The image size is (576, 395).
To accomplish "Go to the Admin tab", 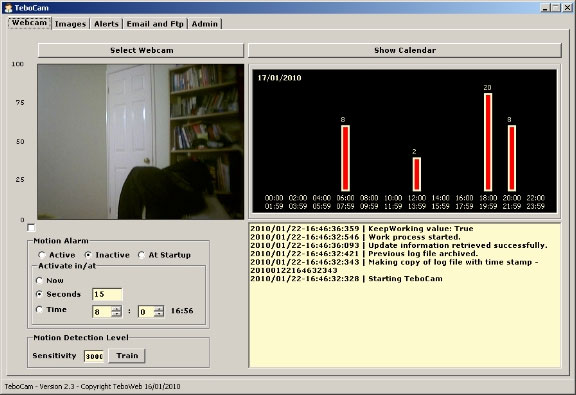I will point(205,24).
